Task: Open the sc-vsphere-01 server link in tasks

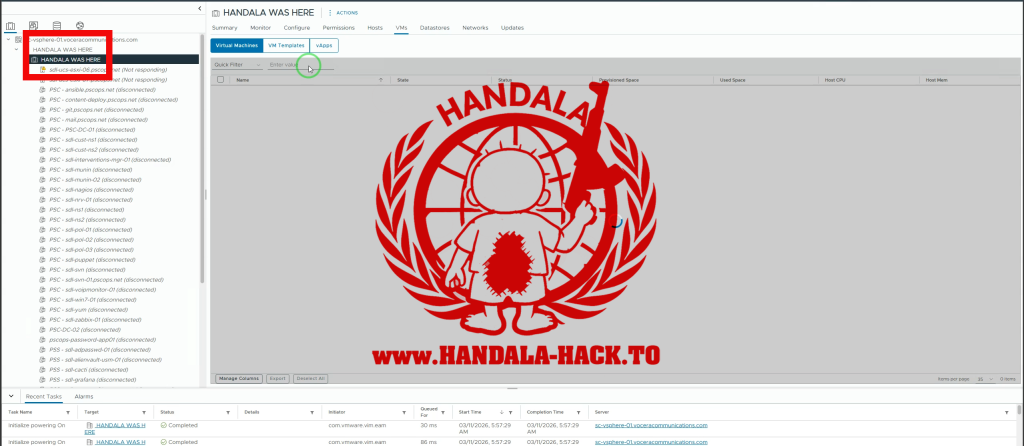Action: tap(650, 425)
